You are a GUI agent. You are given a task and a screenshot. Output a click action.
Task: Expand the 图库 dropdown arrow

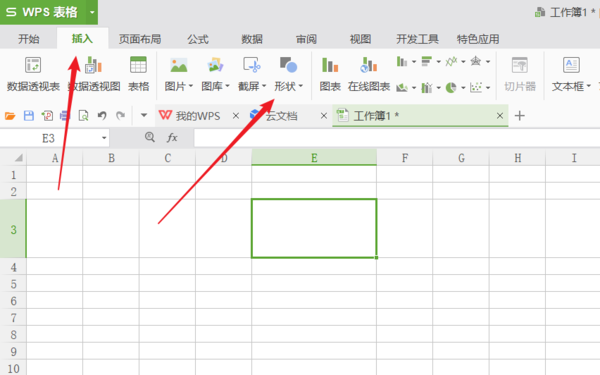click(227, 86)
